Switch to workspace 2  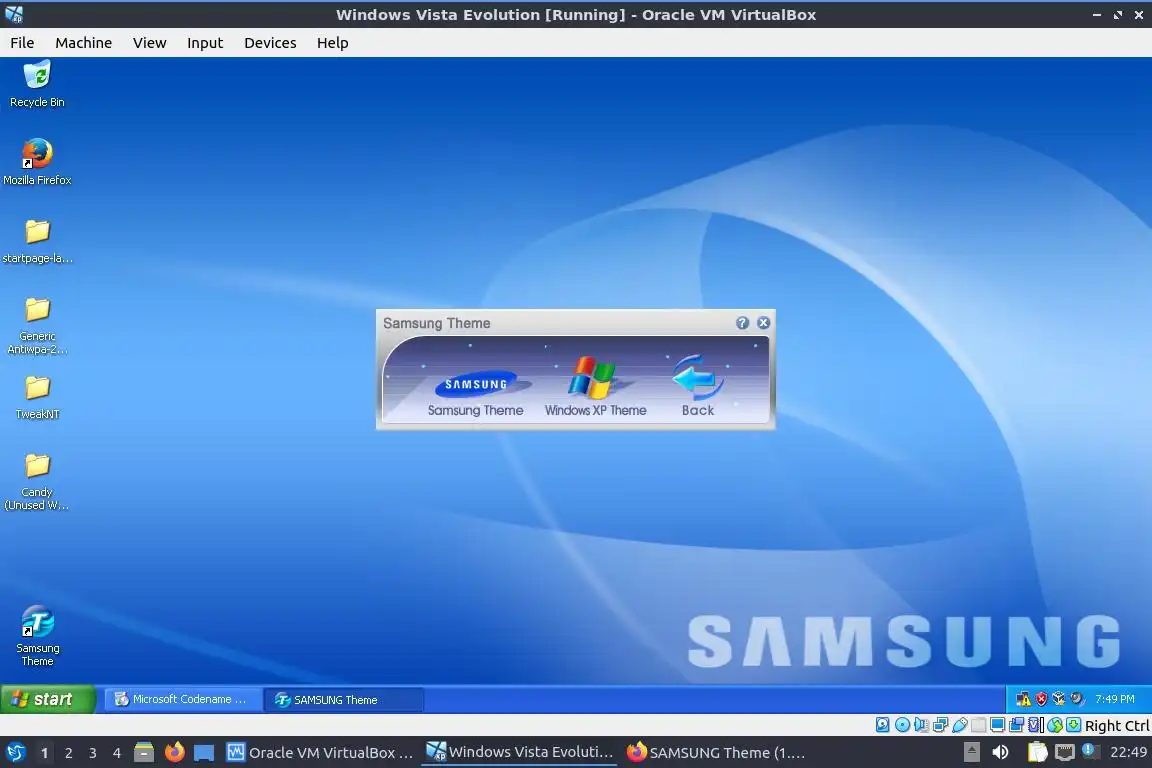68,753
